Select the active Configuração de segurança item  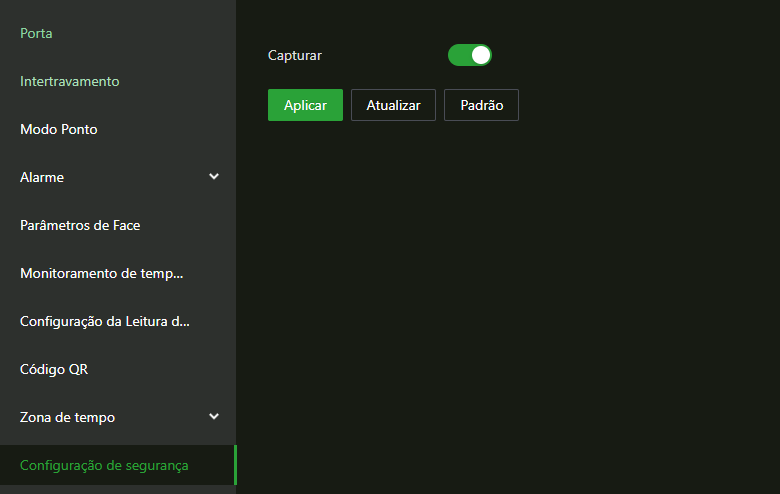coord(104,465)
